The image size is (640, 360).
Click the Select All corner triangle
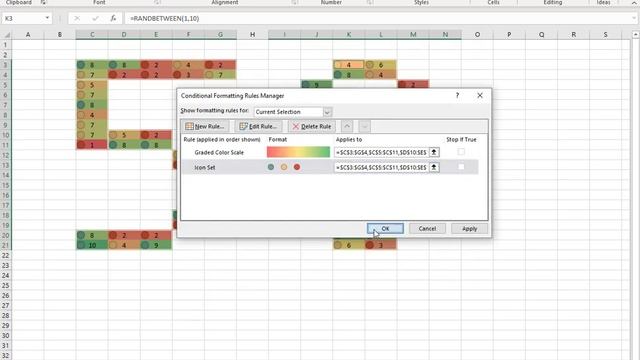pos(6,35)
